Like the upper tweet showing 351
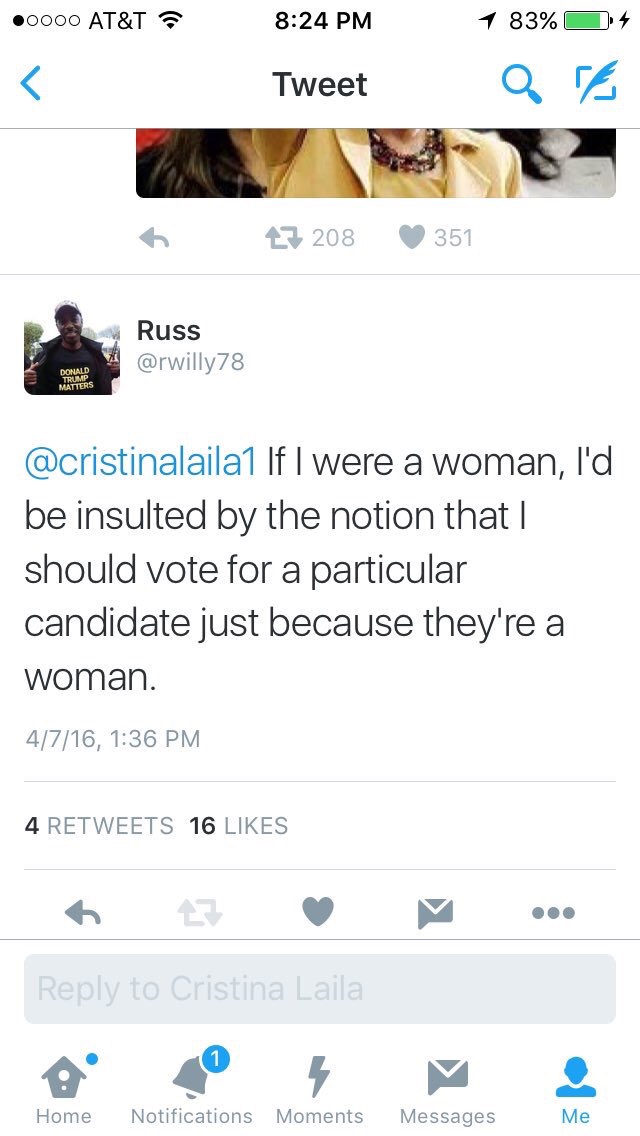Viewport: 640px width, 1136px height. (411, 237)
